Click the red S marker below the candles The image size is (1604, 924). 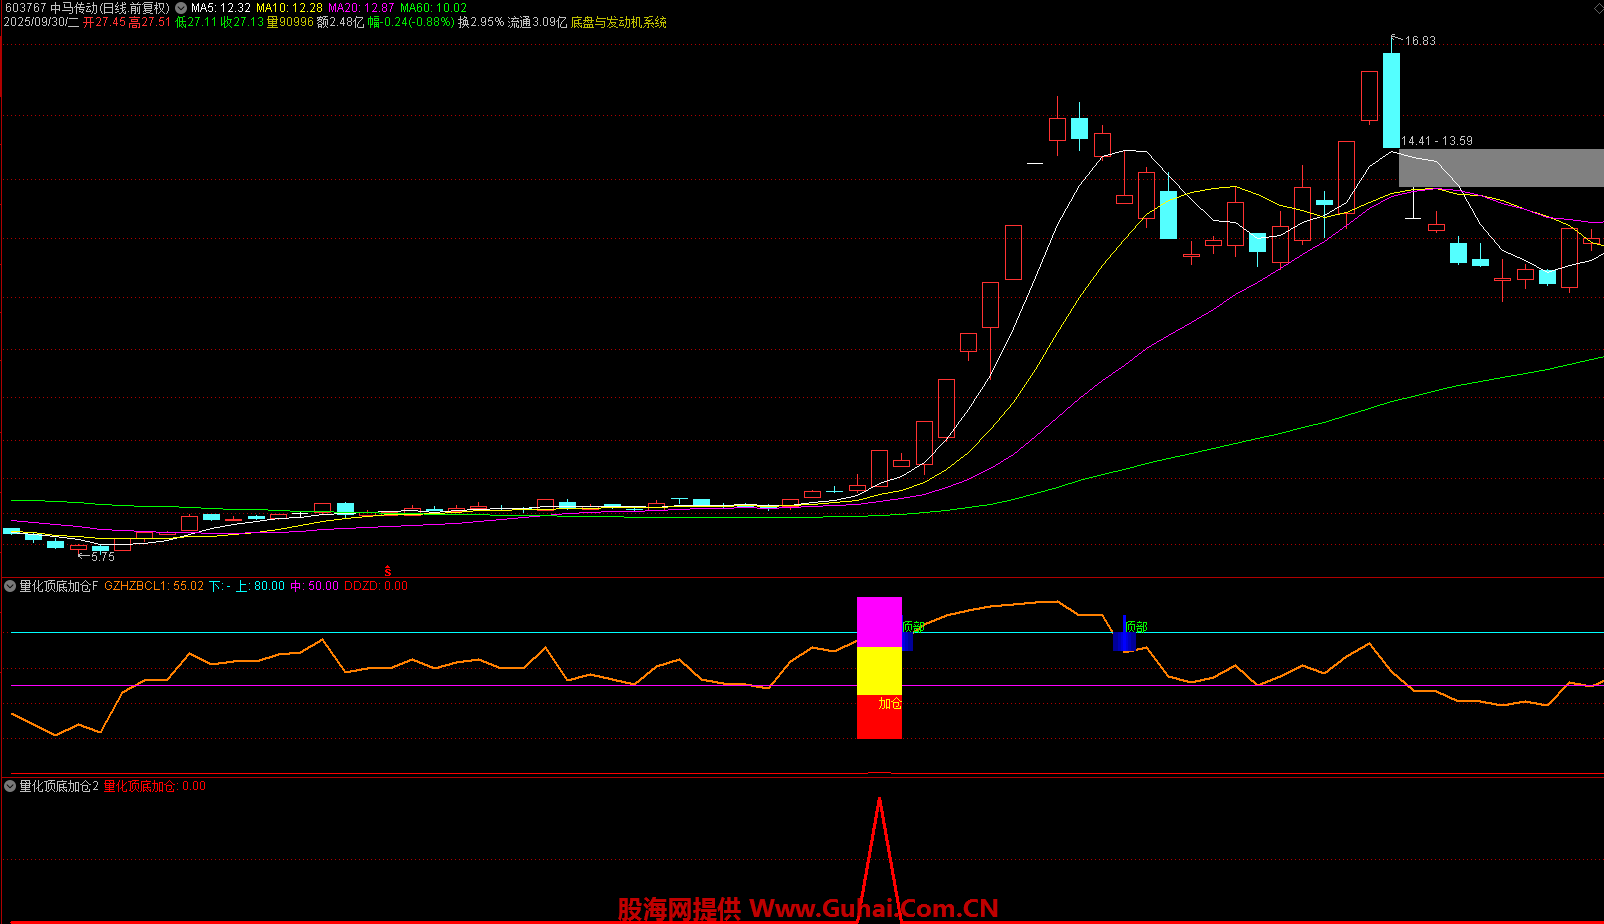pyautogui.click(x=388, y=571)
